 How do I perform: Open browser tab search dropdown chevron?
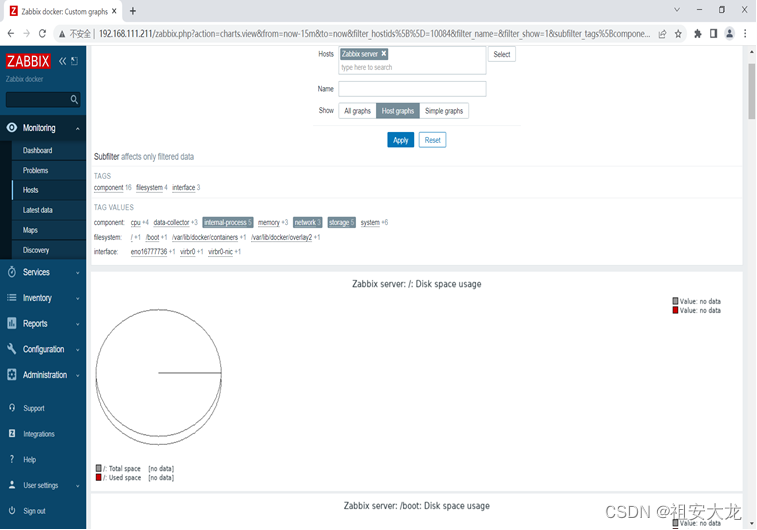point(677,10)
